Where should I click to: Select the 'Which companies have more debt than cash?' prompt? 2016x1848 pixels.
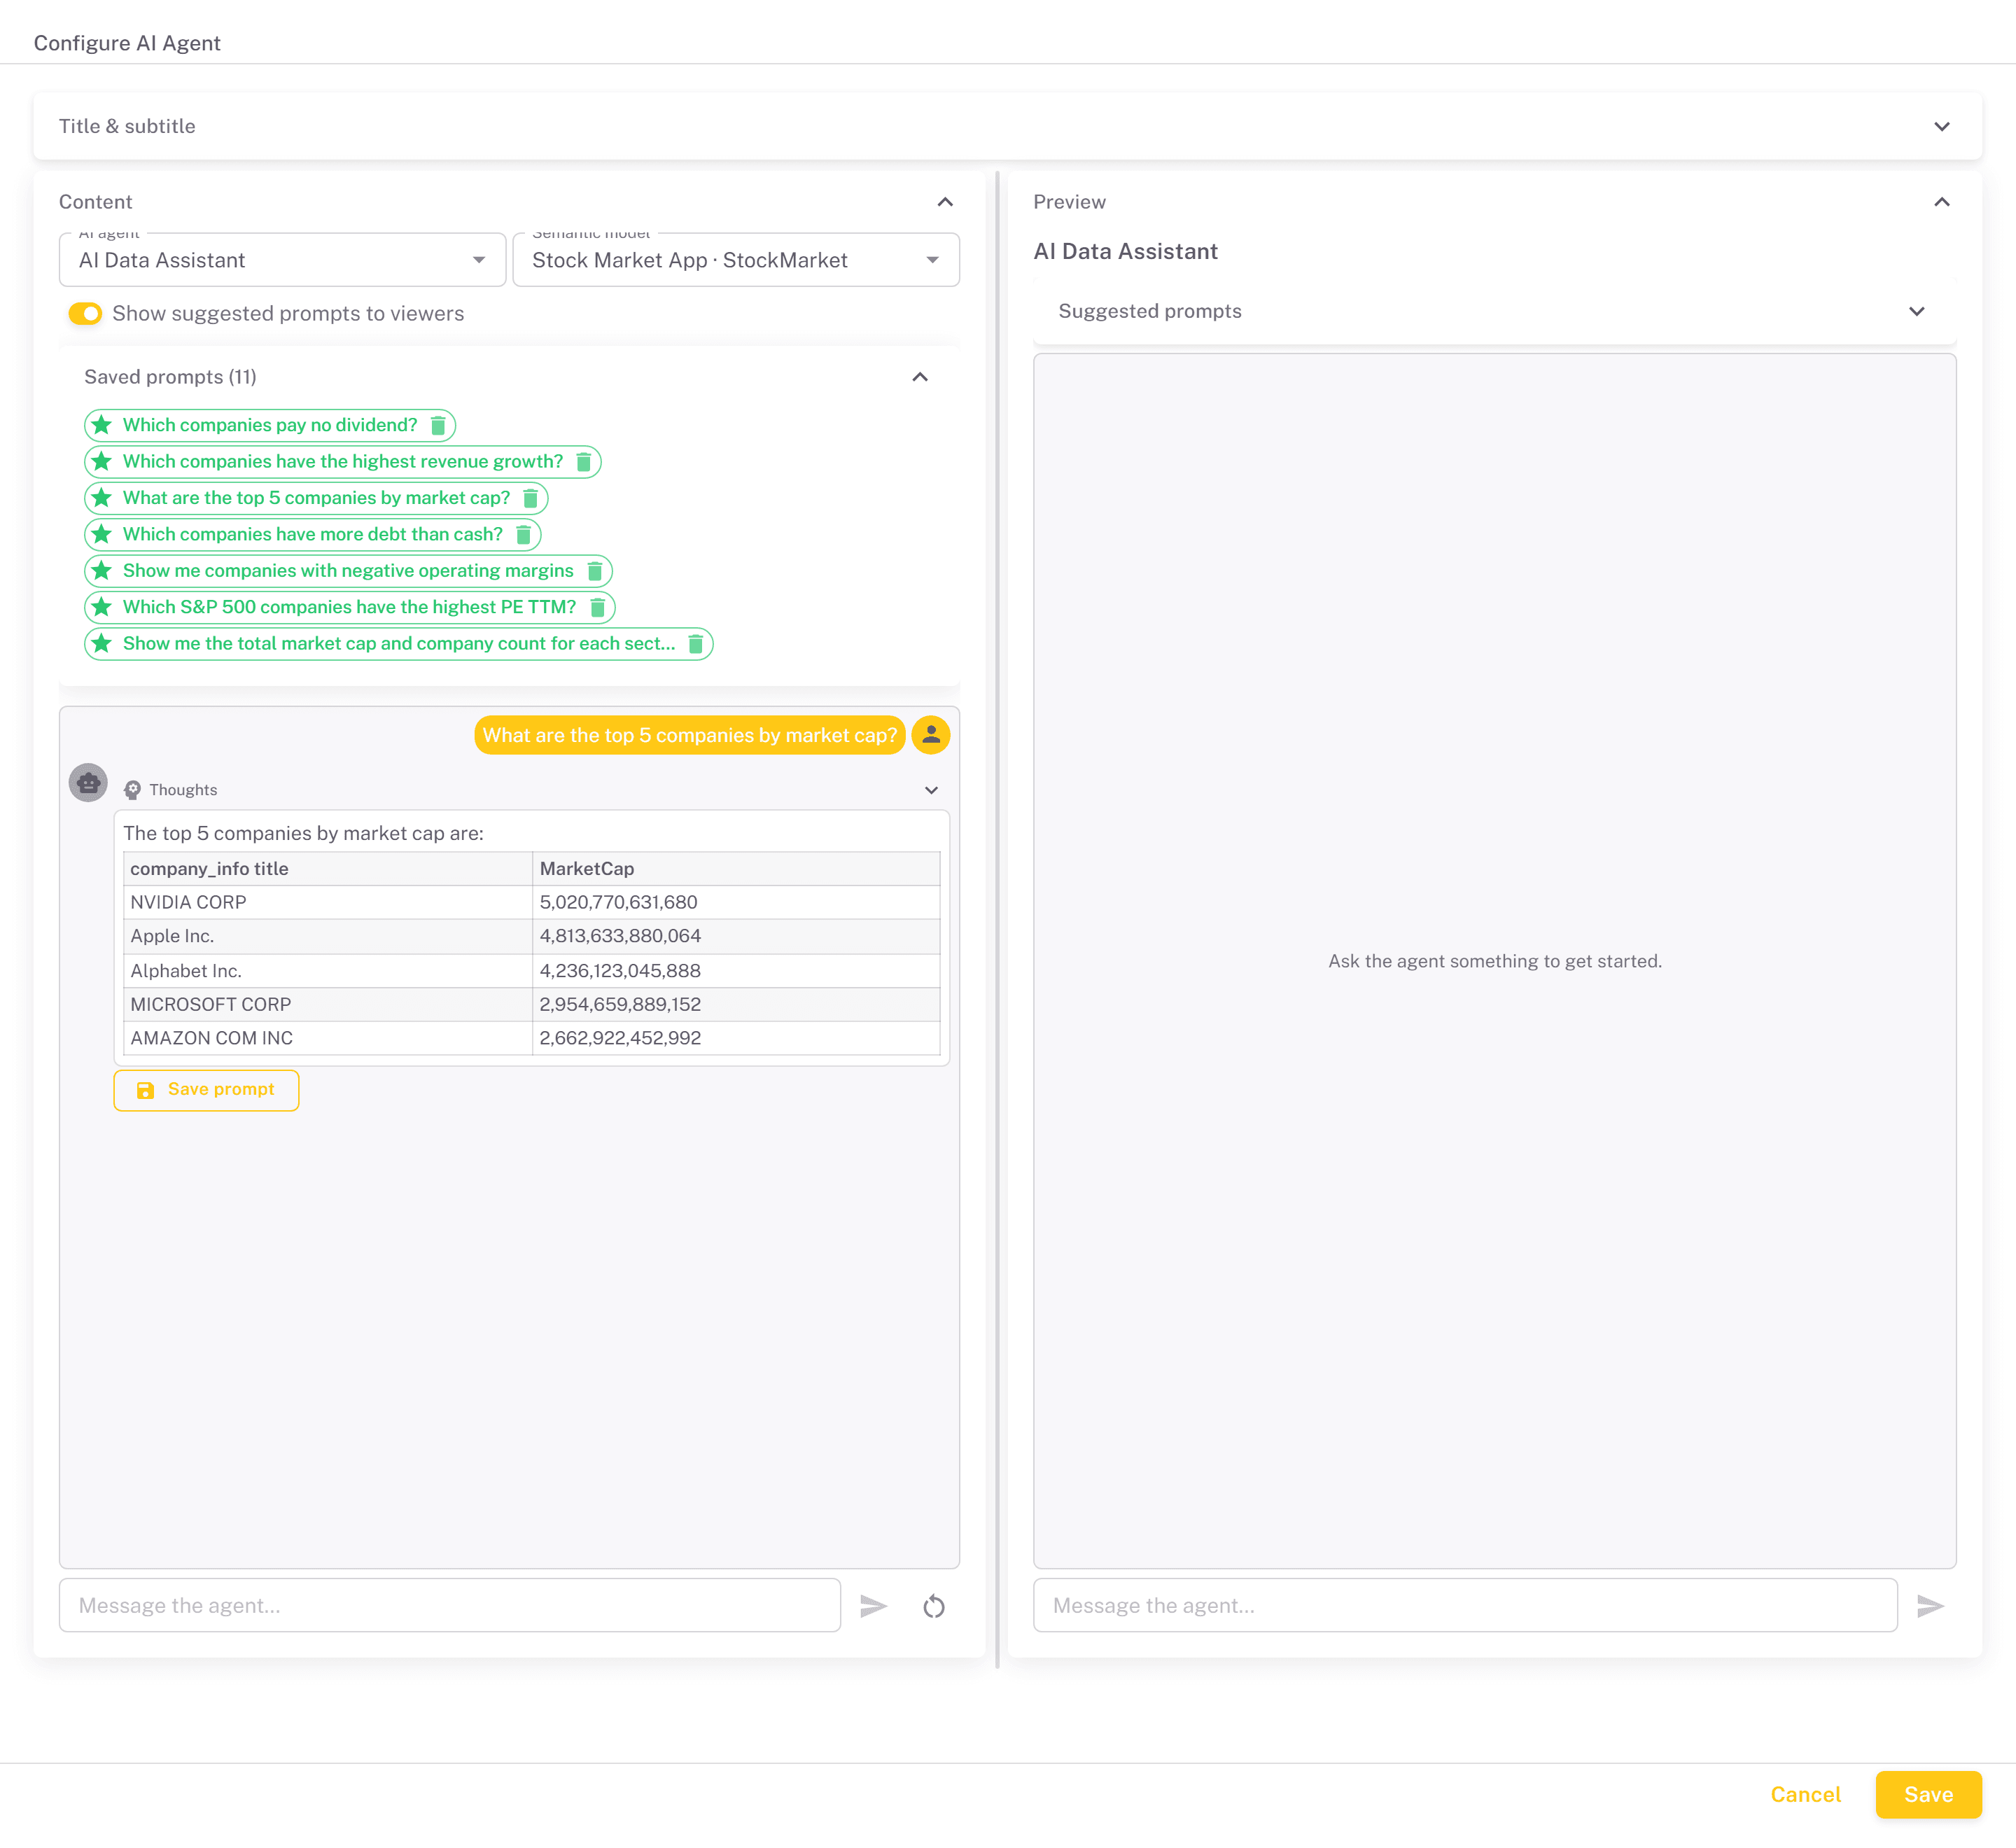[x=313, y=535]
